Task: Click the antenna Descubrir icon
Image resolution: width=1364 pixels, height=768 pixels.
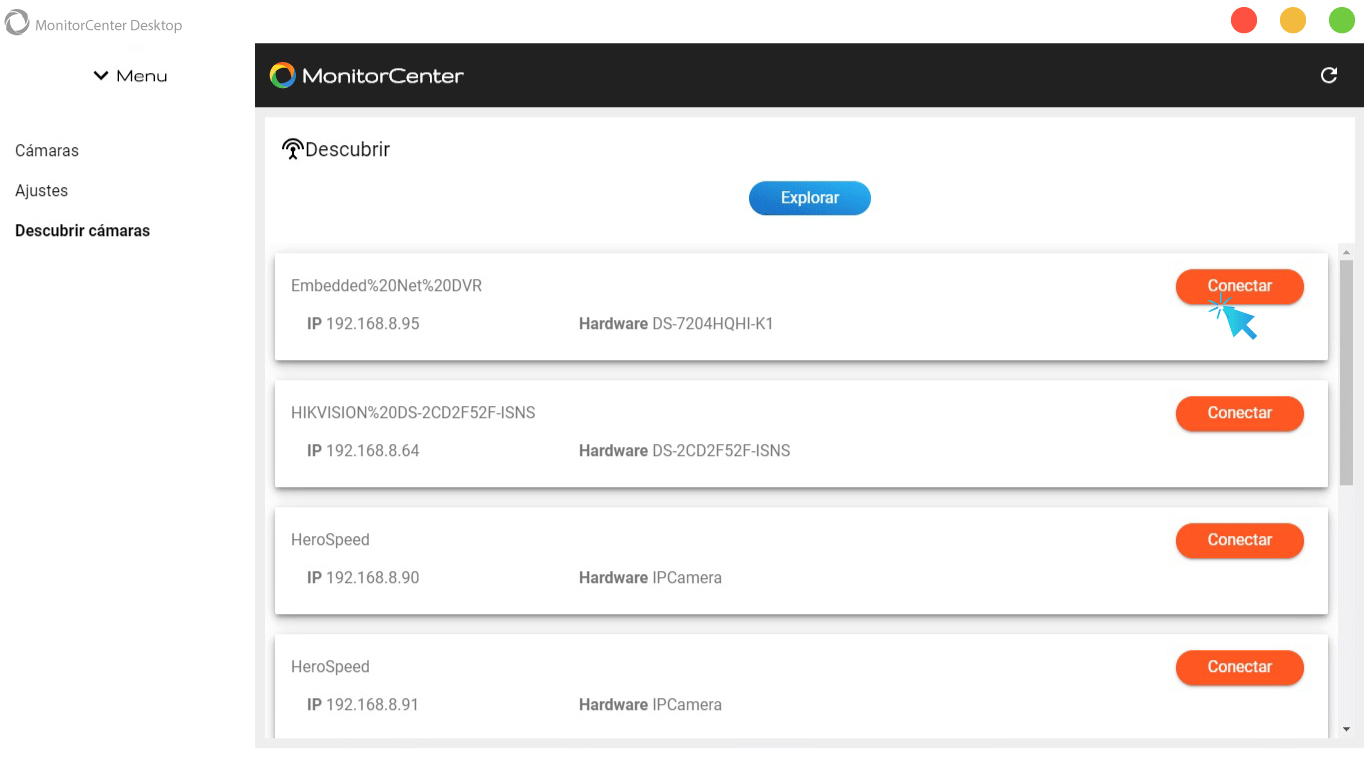Action: (292, 150)
